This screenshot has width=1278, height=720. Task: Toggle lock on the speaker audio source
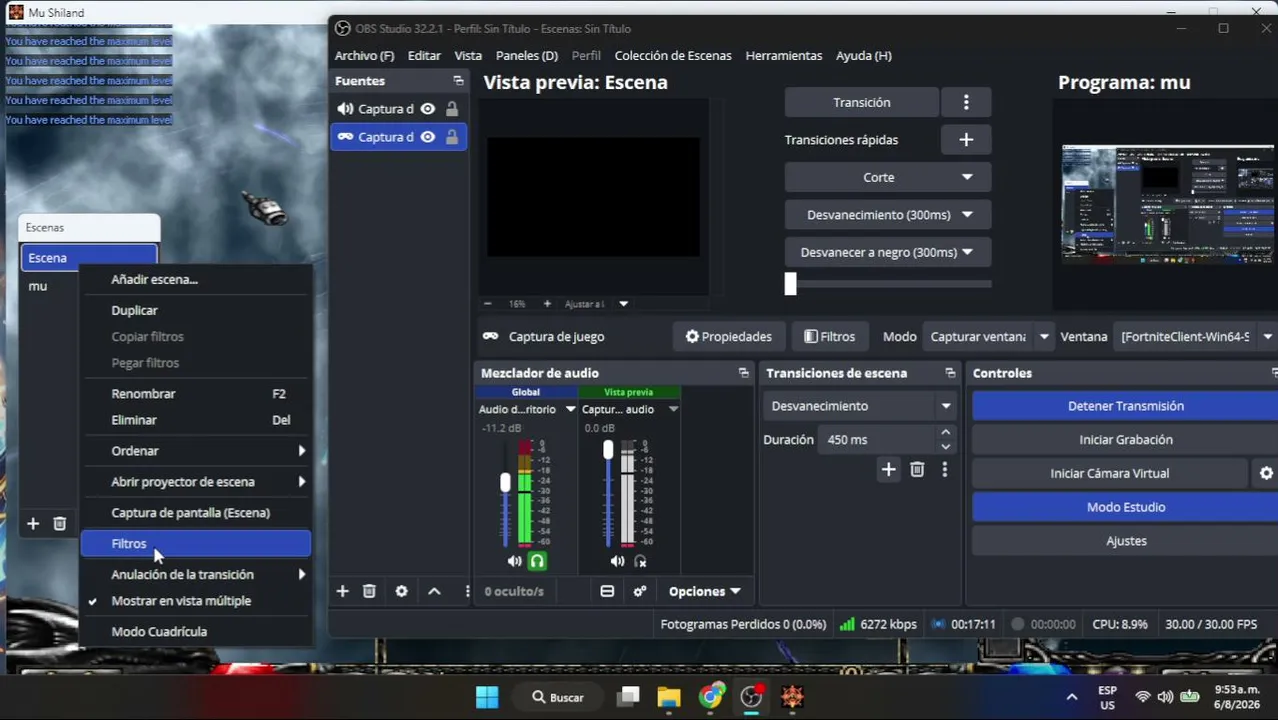click(452, 109)
